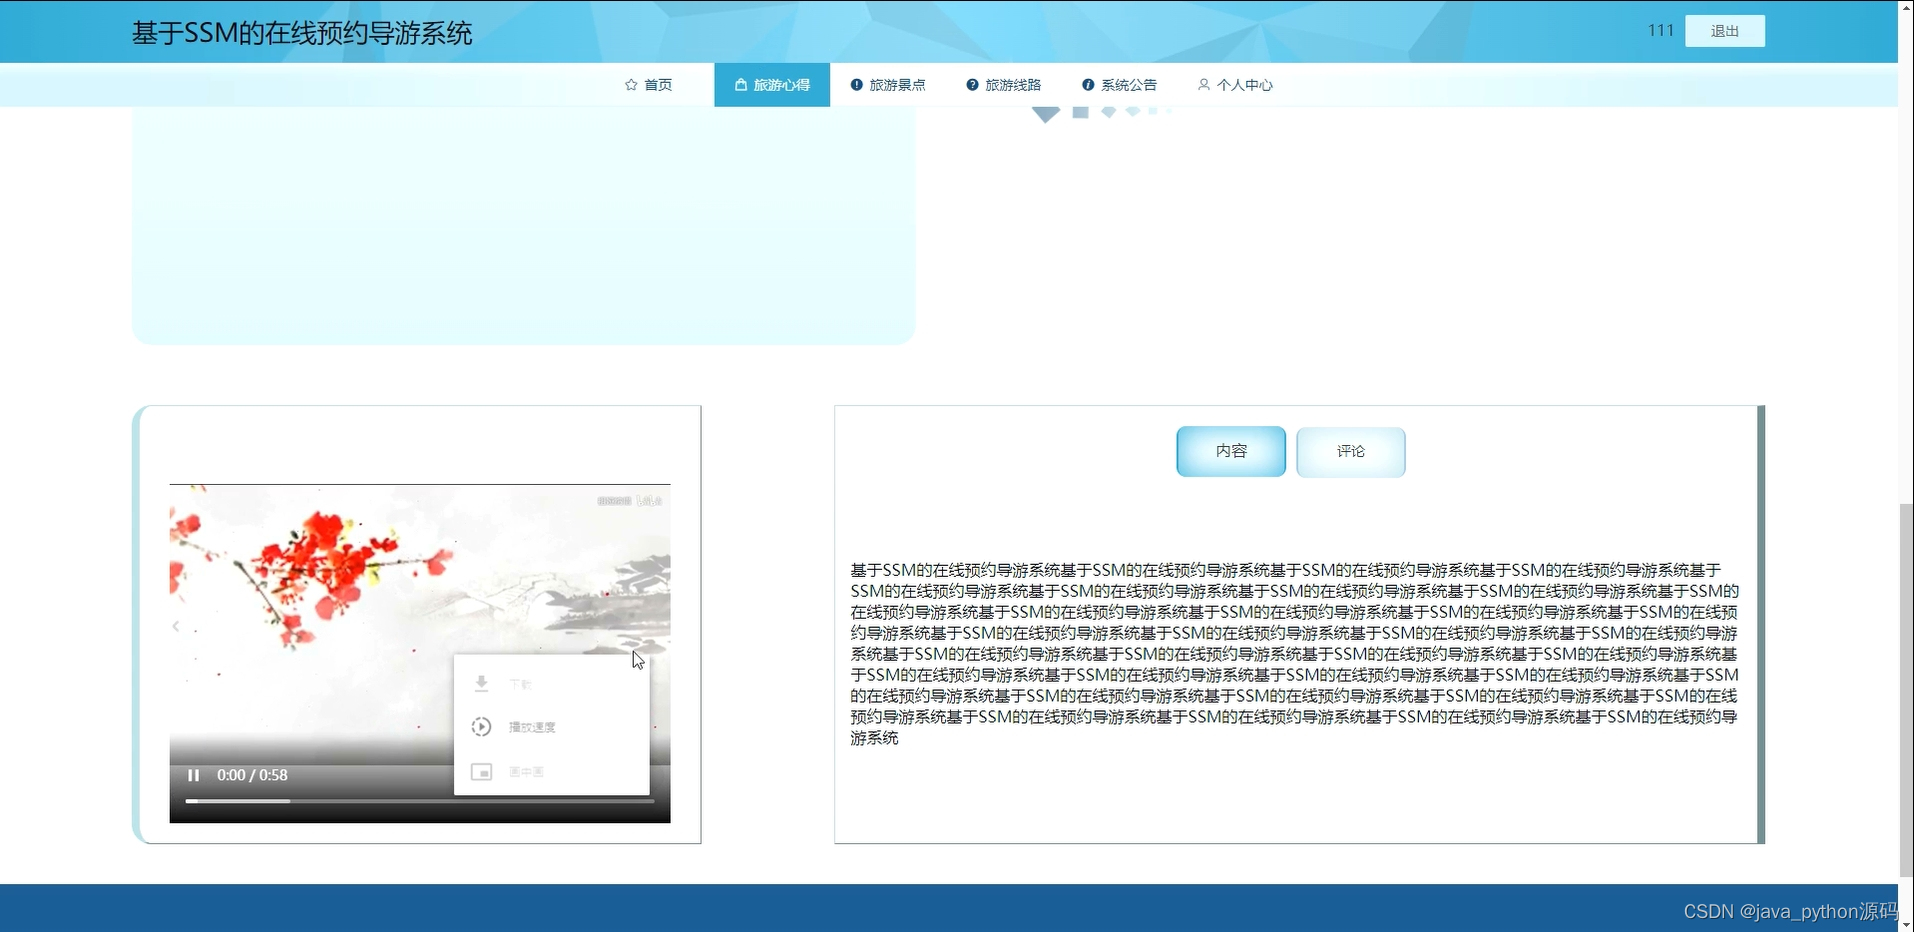Click the 退出 logout button

1725,31
